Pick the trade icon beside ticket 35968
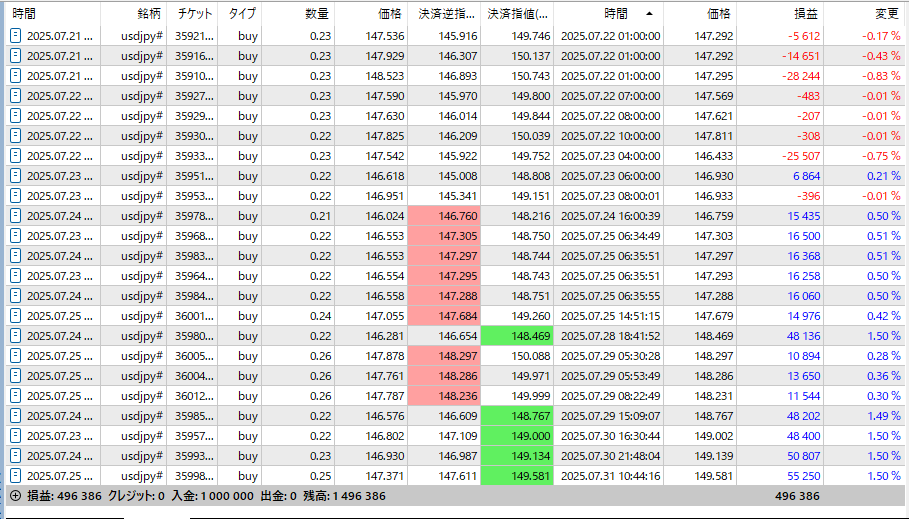909x519 pixels. click(16, 236)
